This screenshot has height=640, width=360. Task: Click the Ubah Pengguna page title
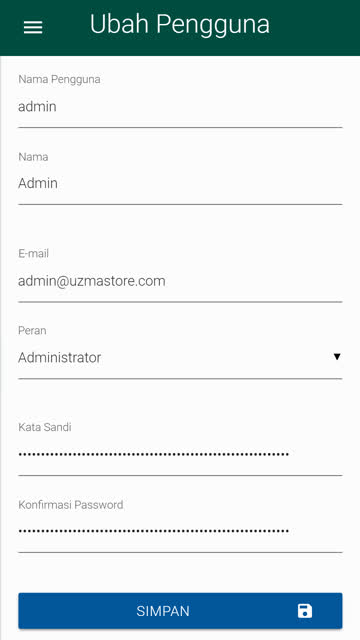pos(180,25)
